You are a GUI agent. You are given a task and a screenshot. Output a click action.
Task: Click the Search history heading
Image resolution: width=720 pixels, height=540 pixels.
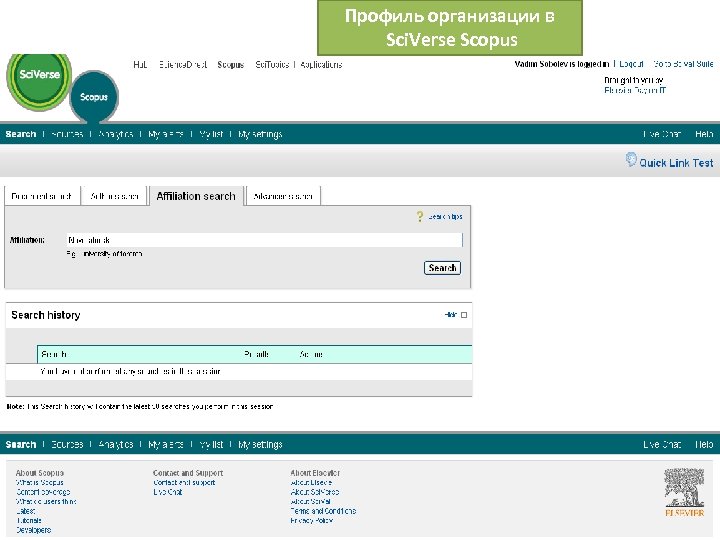click(46, 315)
